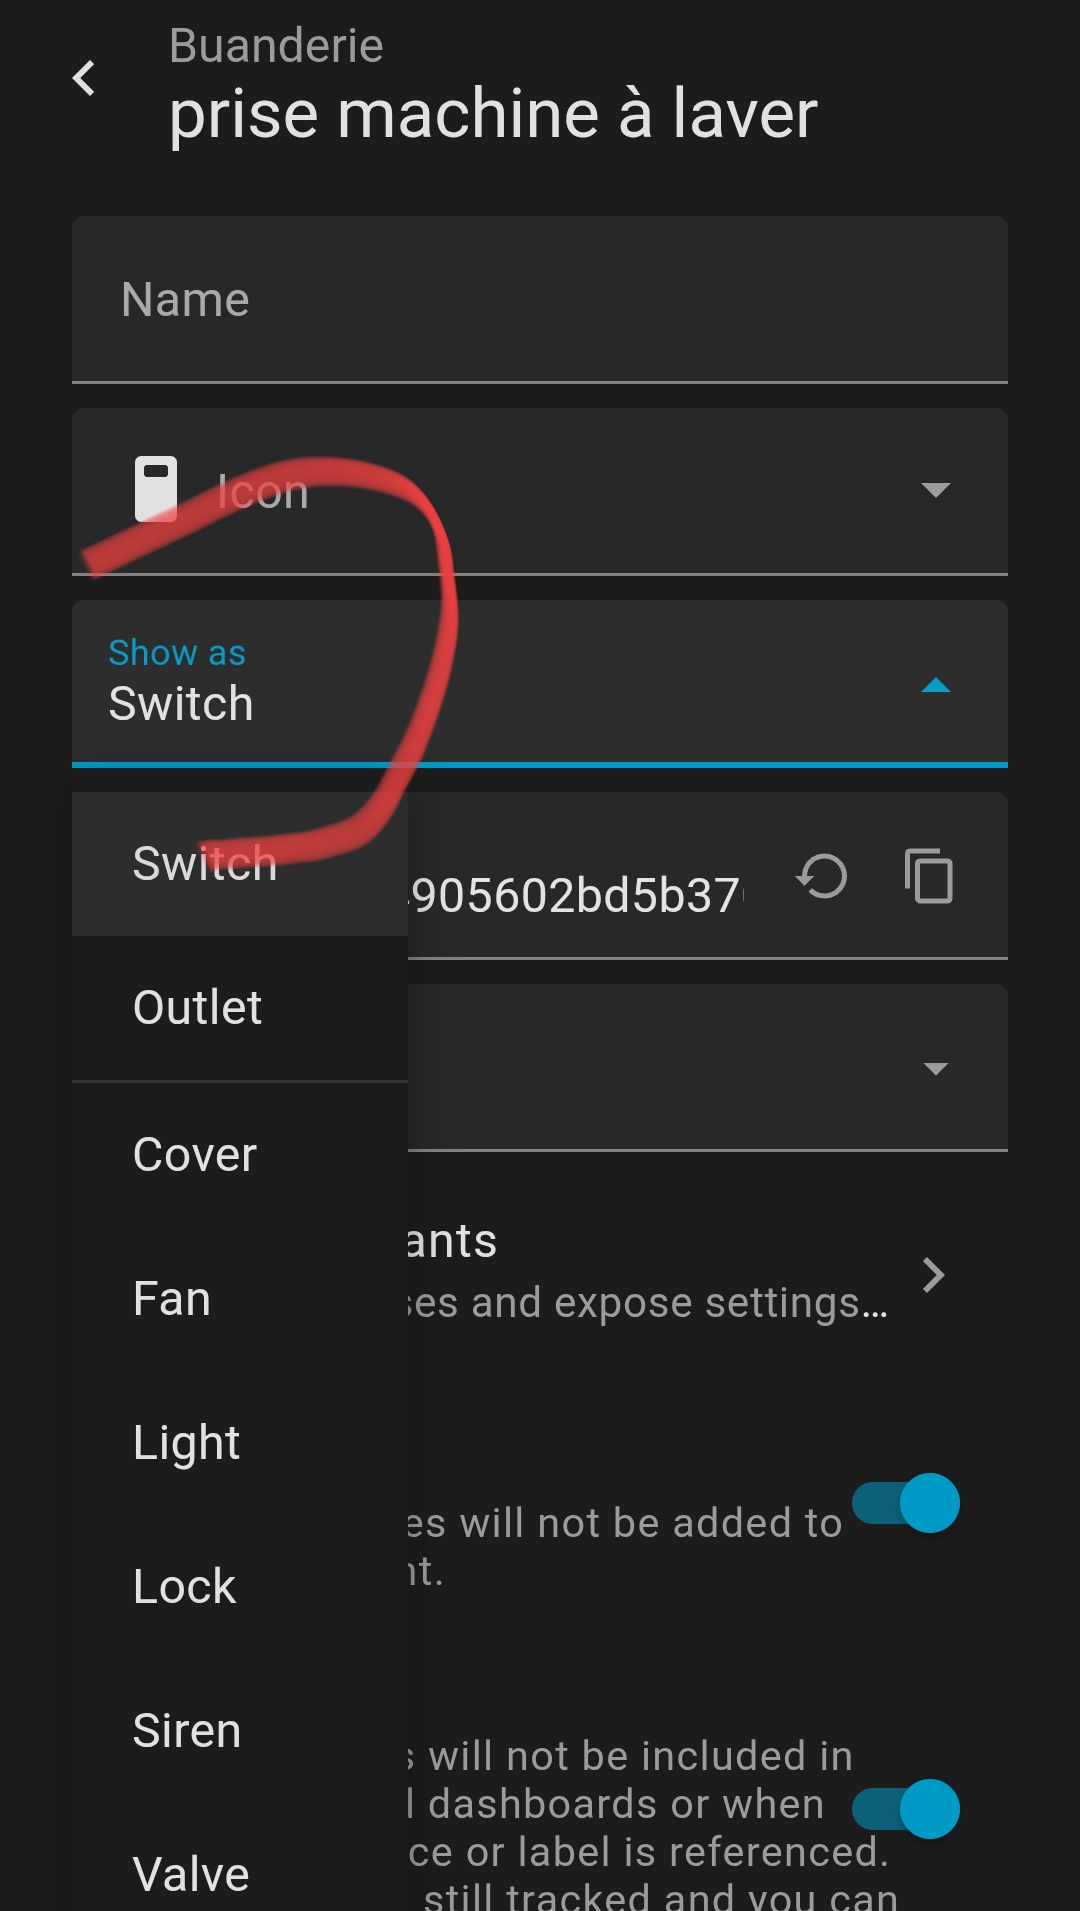Toggle the first blue enabled switch
This screenshot has height=1911, width=1080.
point(906,1503)
